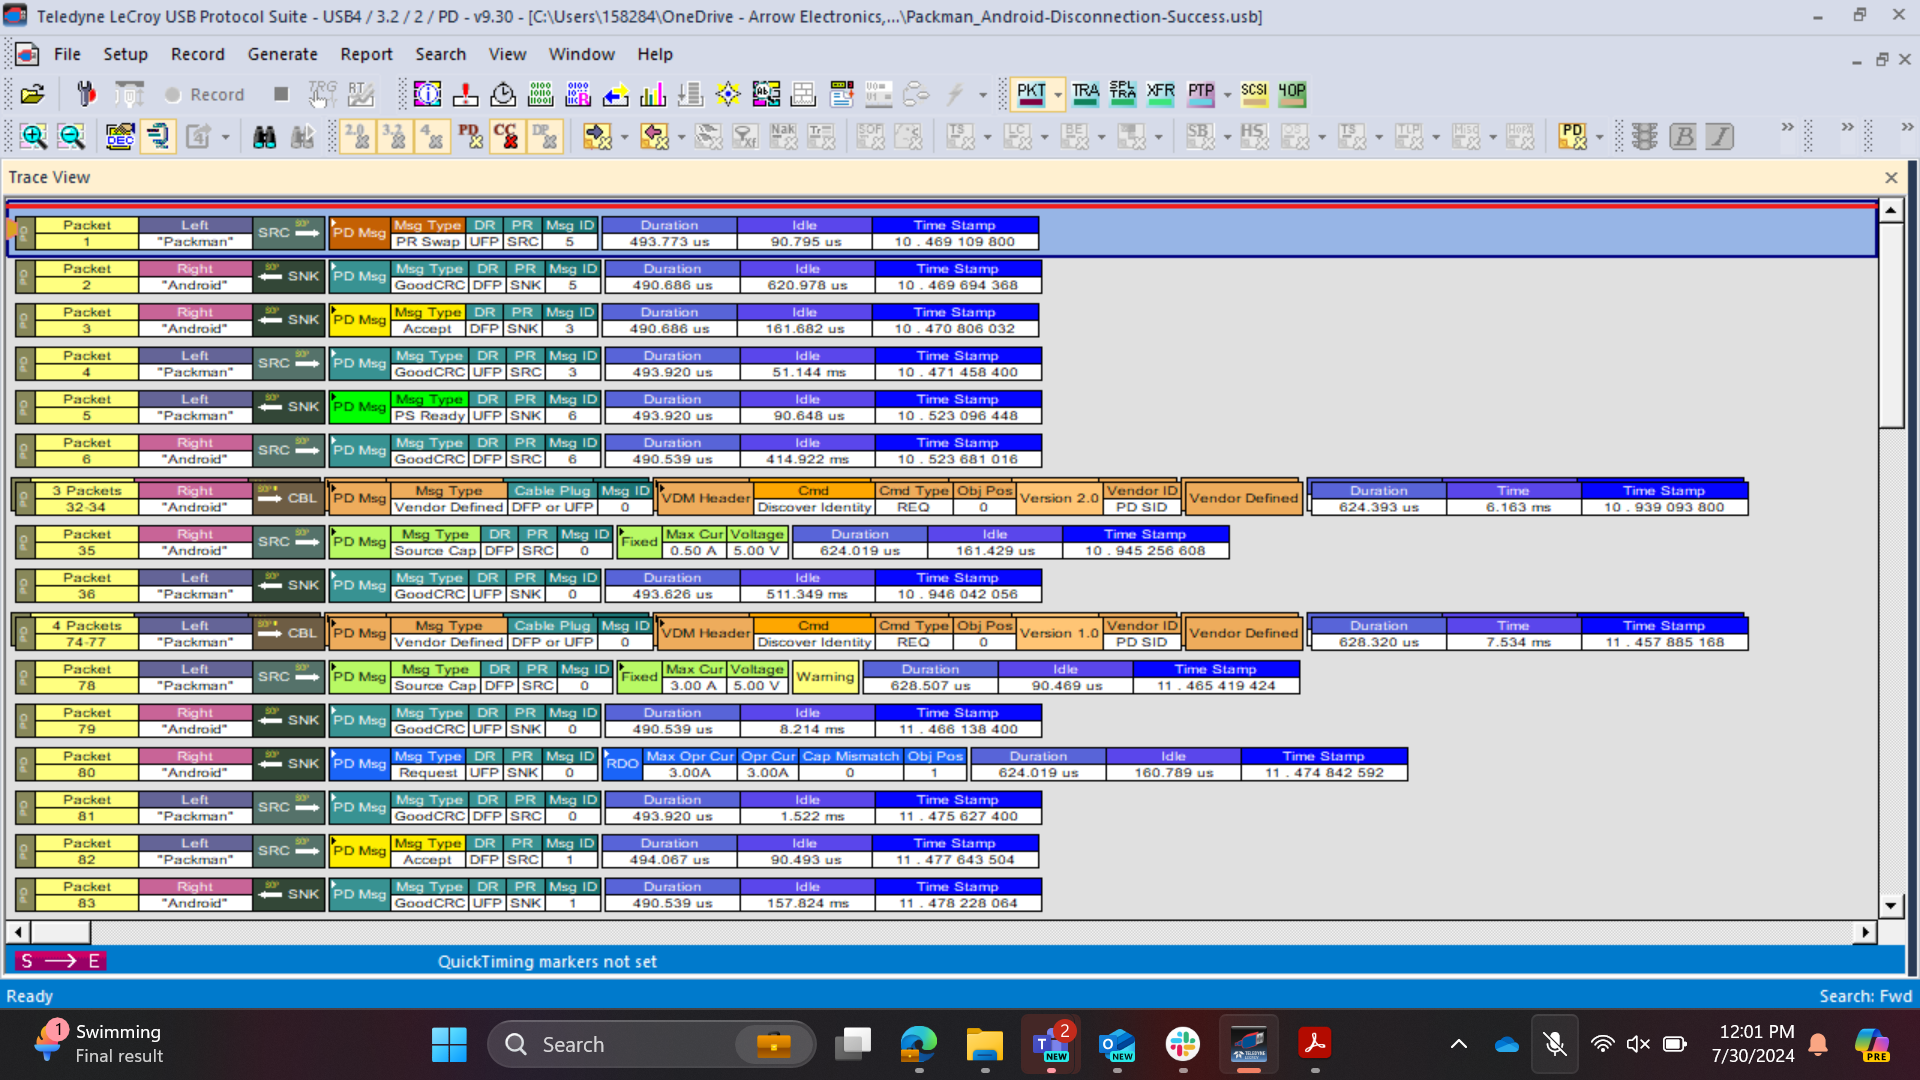The width and height of the screenshot is (1920, 1080).
Task: Switch to SCSI operations view level
Action: 1254,94
